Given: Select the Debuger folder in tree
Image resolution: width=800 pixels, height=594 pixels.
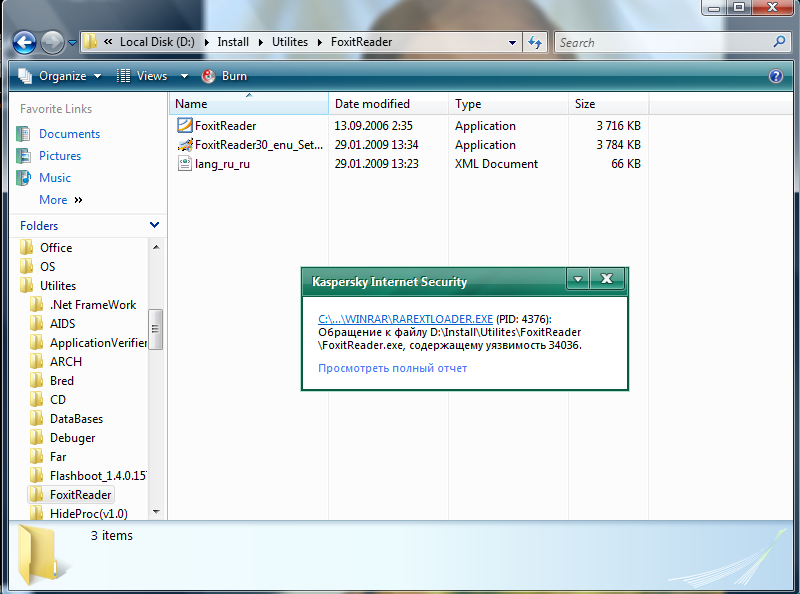Looking at the screenshot, I should [72, 438].
